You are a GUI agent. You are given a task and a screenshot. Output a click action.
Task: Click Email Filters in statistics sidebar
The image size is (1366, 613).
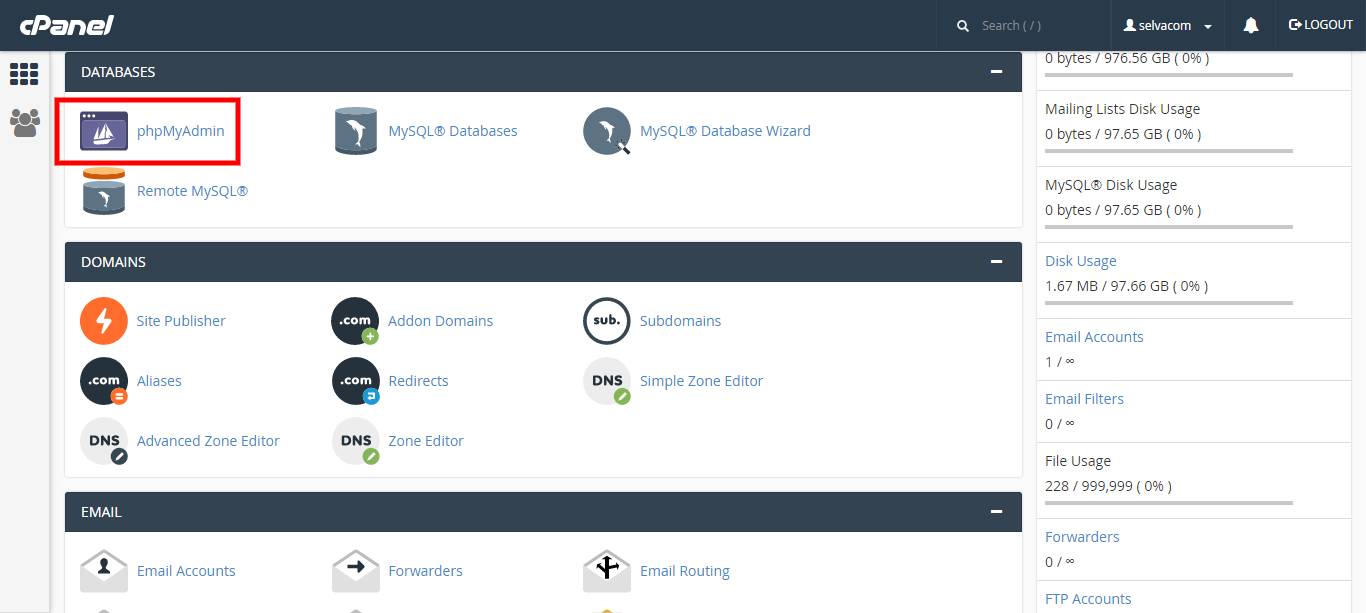click(1084, 399)
